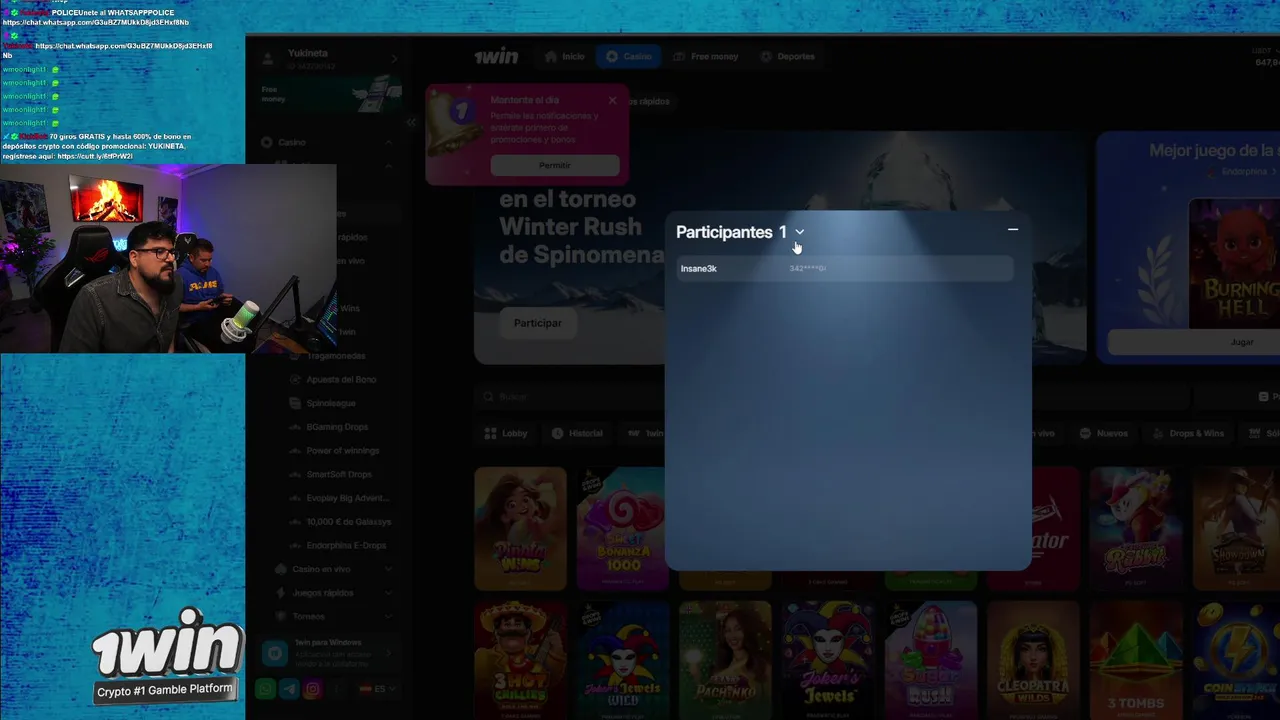The height and width of the screenshot is (720, 1280).
Task: Click 1win para Windows download banner
Action: click(x=327, y=653)
